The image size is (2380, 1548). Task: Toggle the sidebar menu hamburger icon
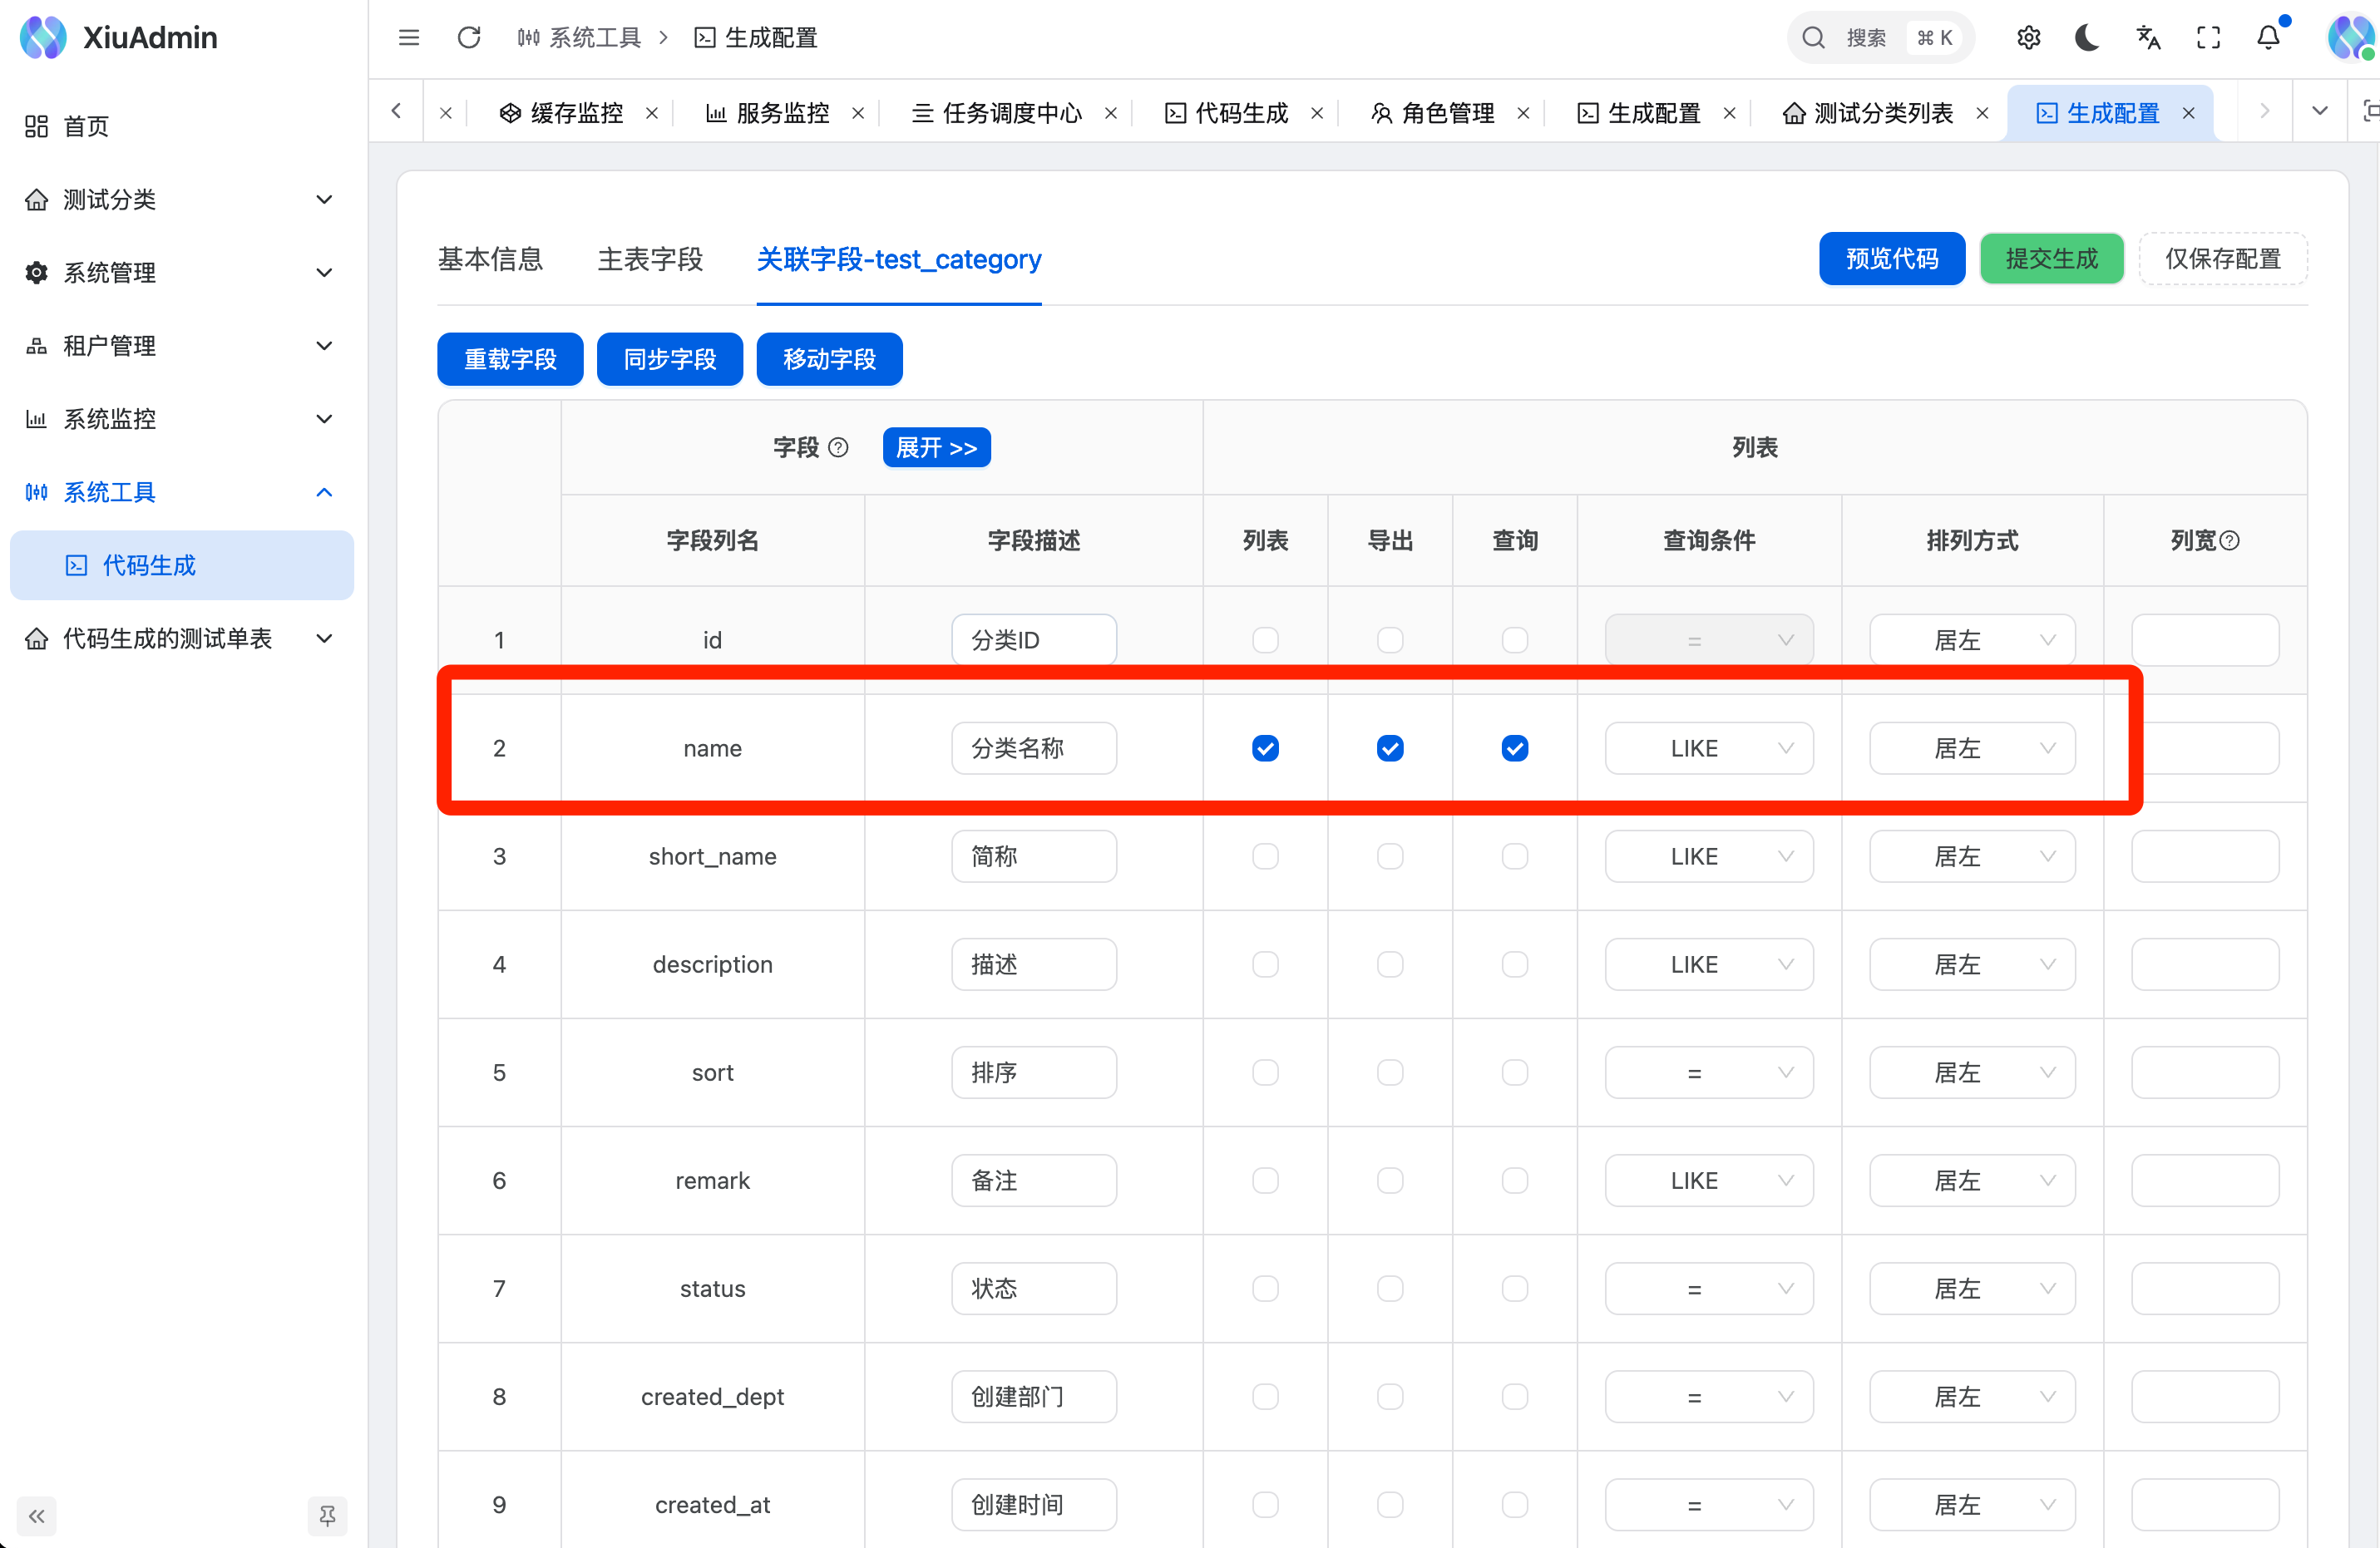pyautogui.click(x=408, y=38)
